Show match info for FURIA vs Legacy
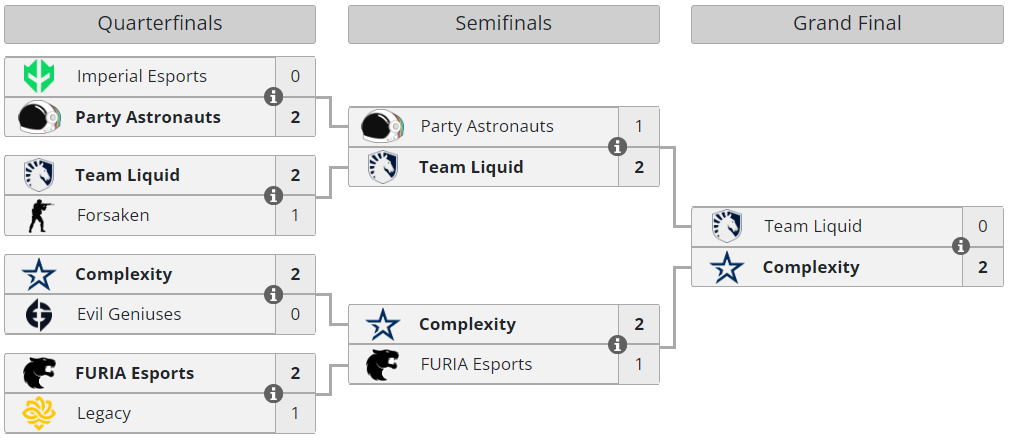This screenshot has height=441, width=1009. [273, 394]
